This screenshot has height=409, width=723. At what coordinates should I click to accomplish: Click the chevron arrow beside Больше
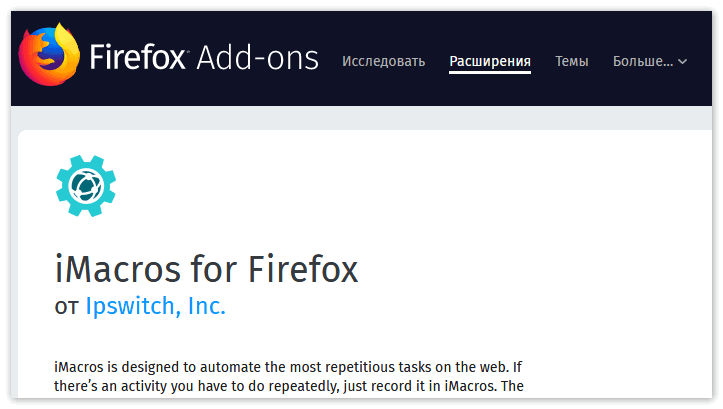683,62
